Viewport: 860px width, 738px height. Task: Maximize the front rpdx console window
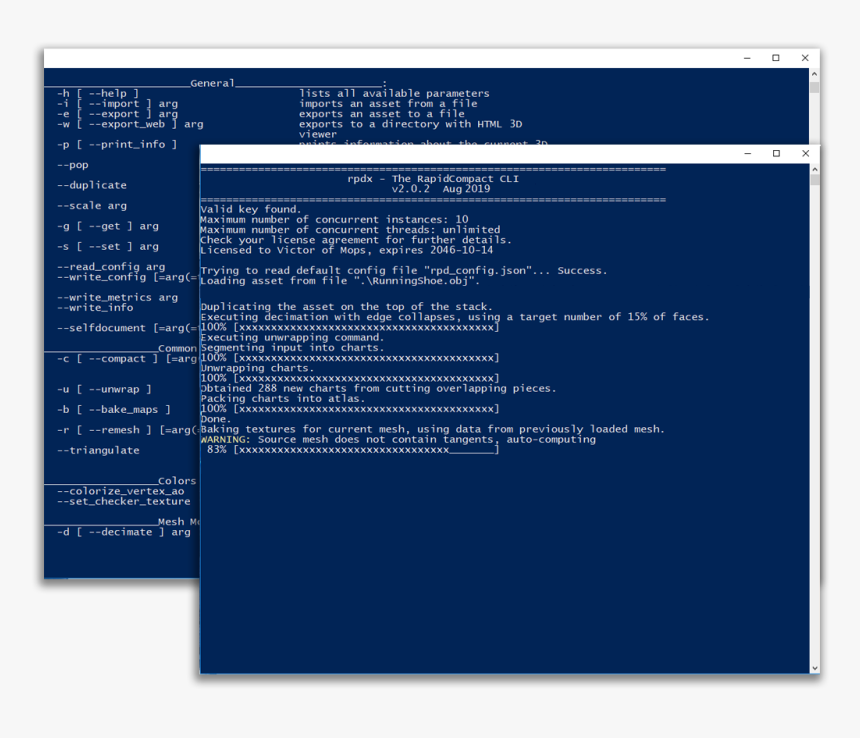click(x=776, y=154)
